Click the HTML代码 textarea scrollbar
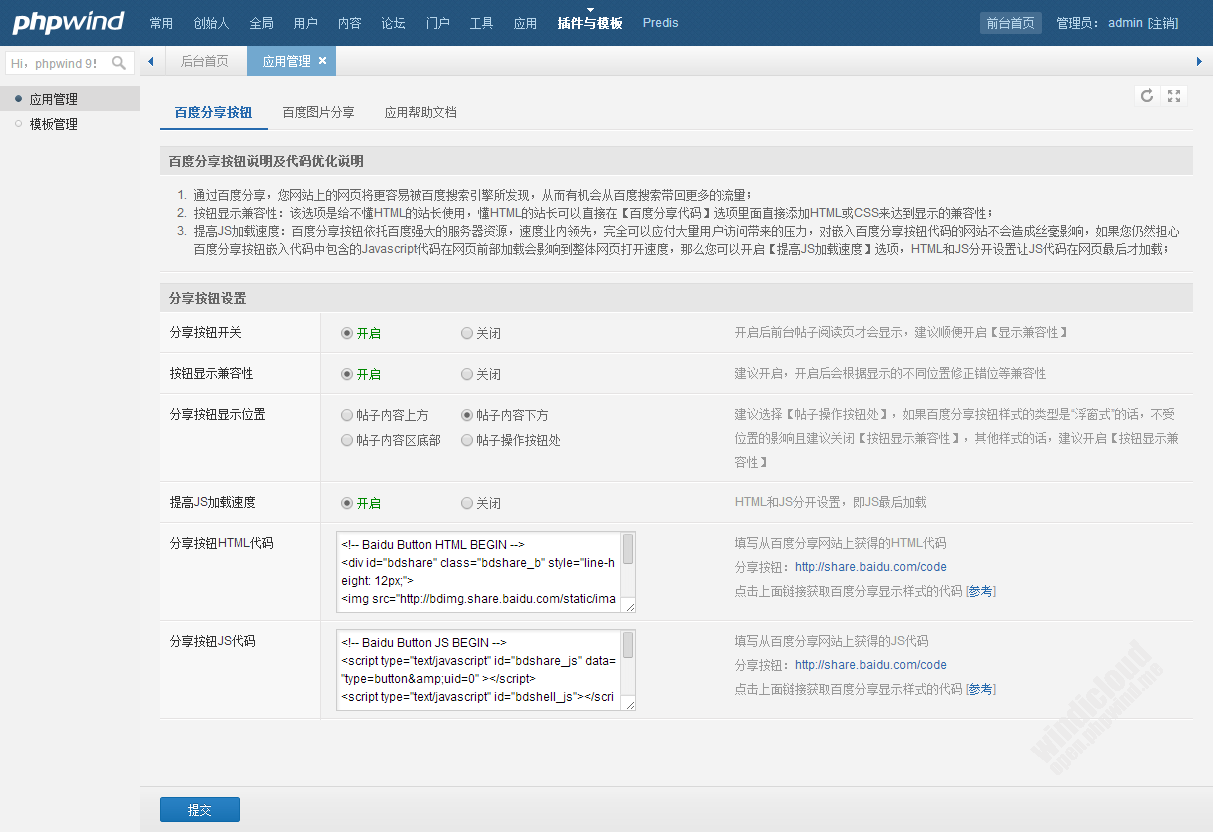Viewport: 1213px width, 832px height. tap(628, 549)
